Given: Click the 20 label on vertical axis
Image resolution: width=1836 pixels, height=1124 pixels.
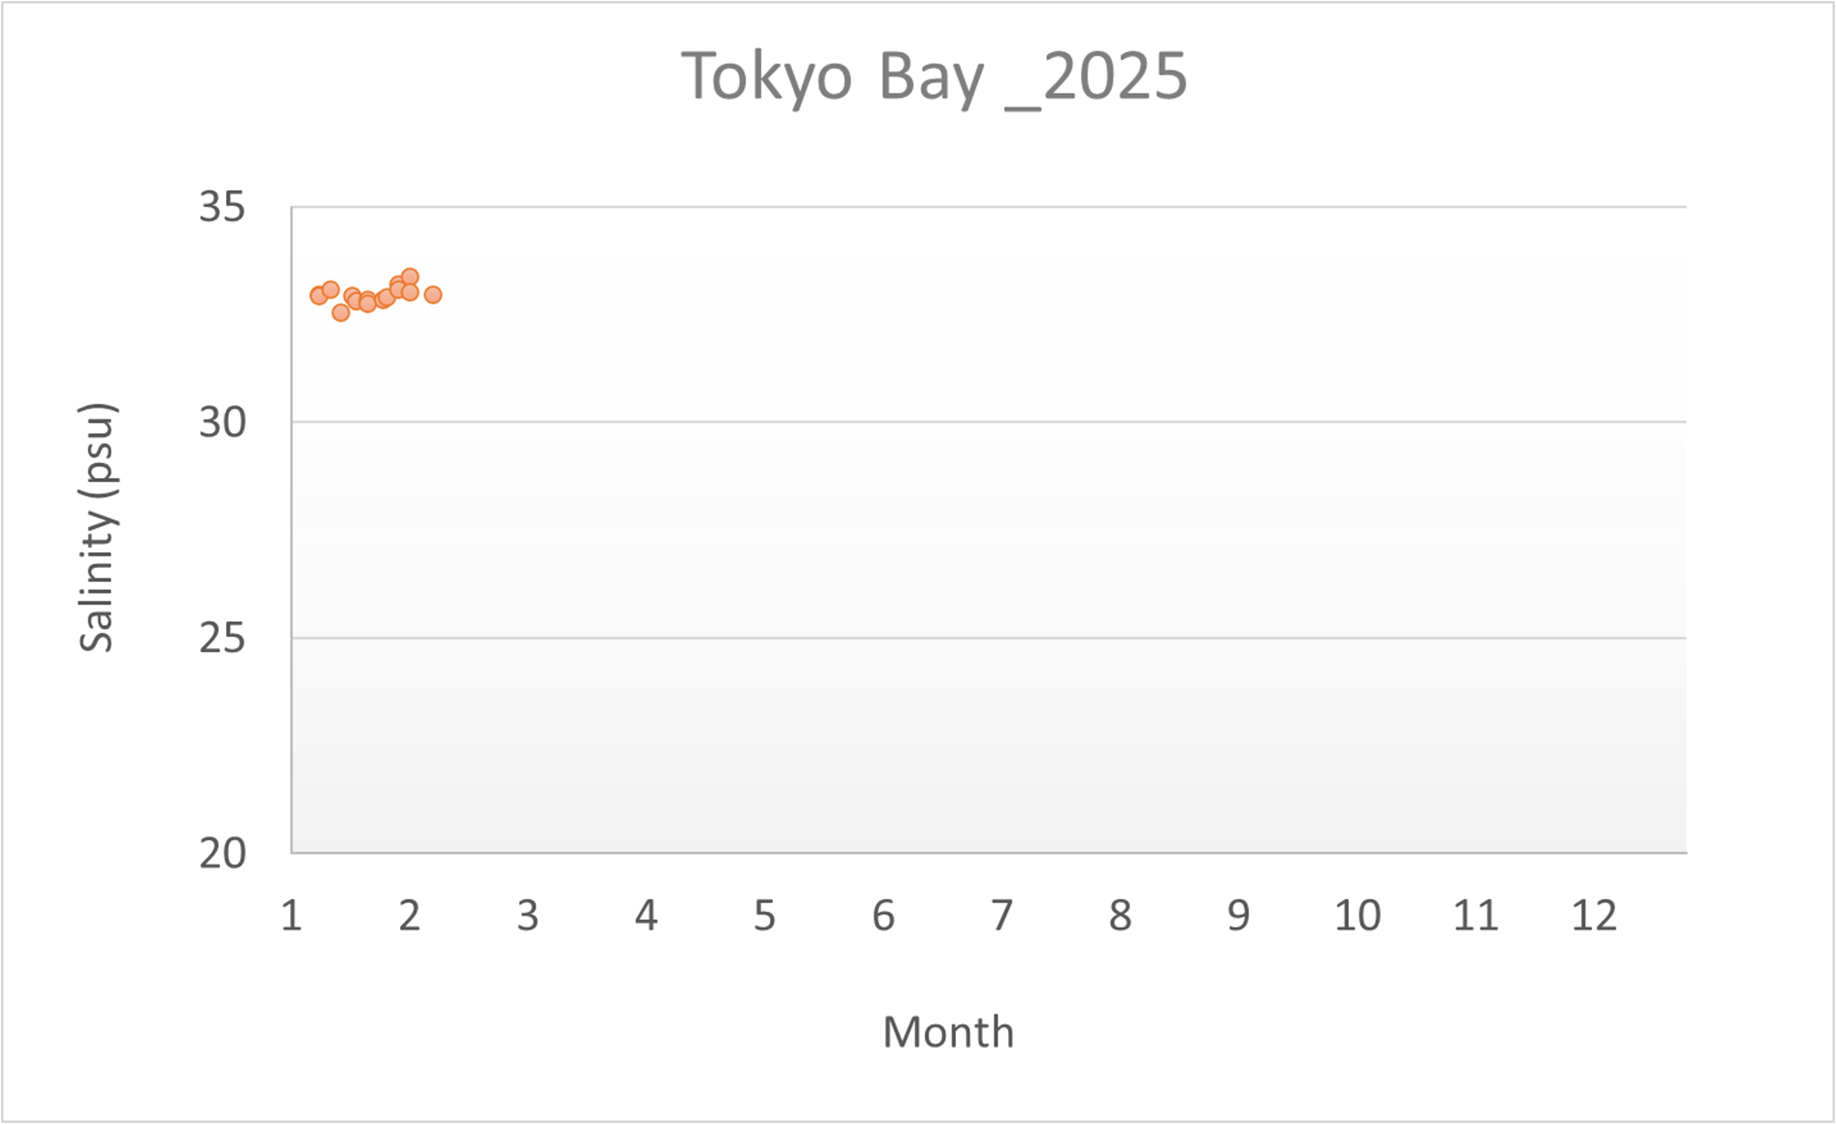Looking at the screenshot, I should coord(222,853).
